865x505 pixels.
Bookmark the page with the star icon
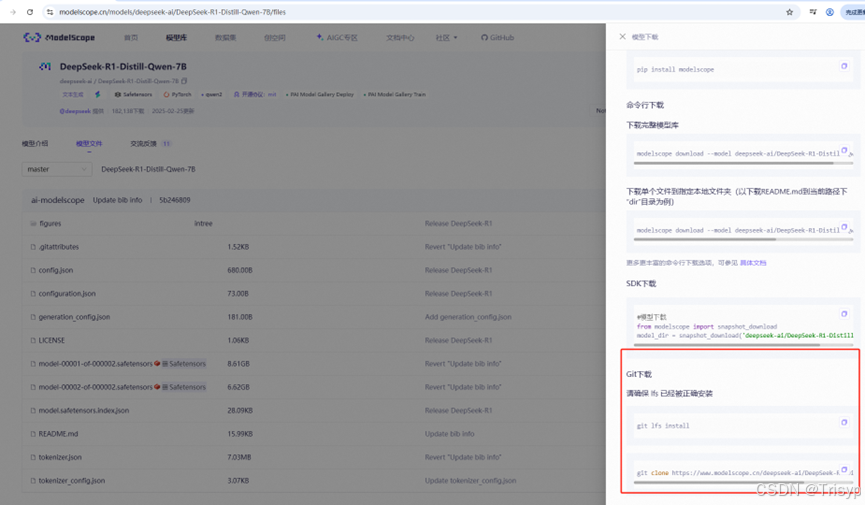[x=789, y=12]
